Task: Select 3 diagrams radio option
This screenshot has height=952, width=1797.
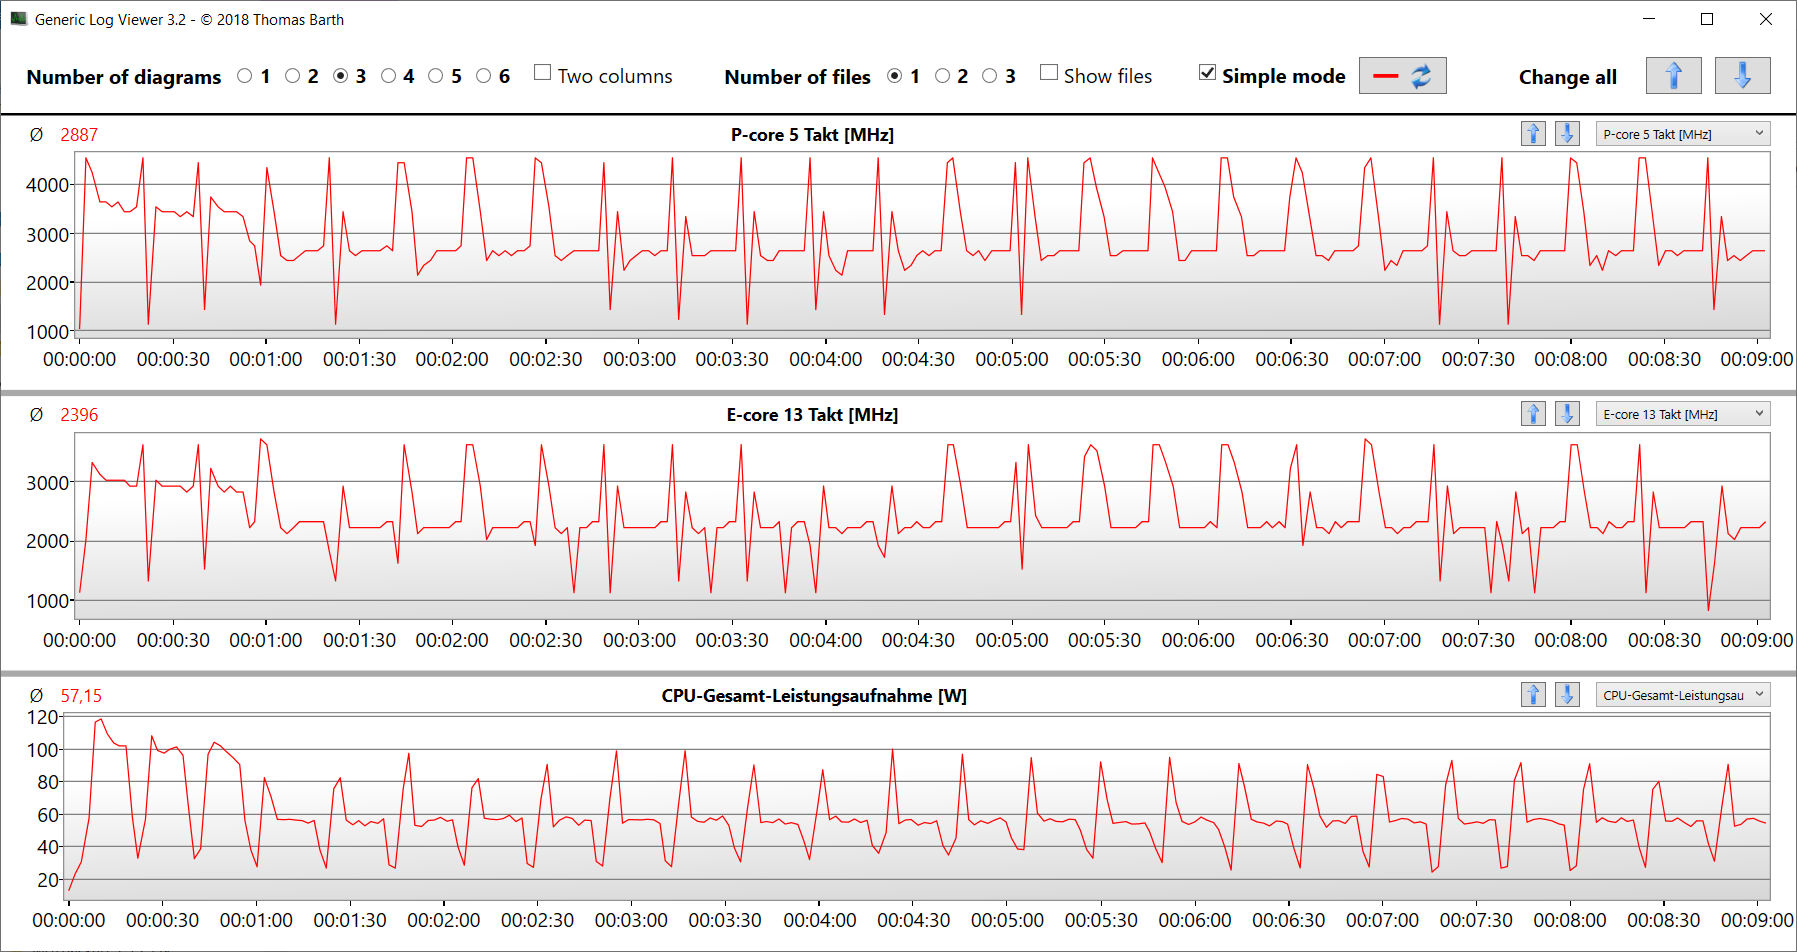Action: tap(341, 76)
